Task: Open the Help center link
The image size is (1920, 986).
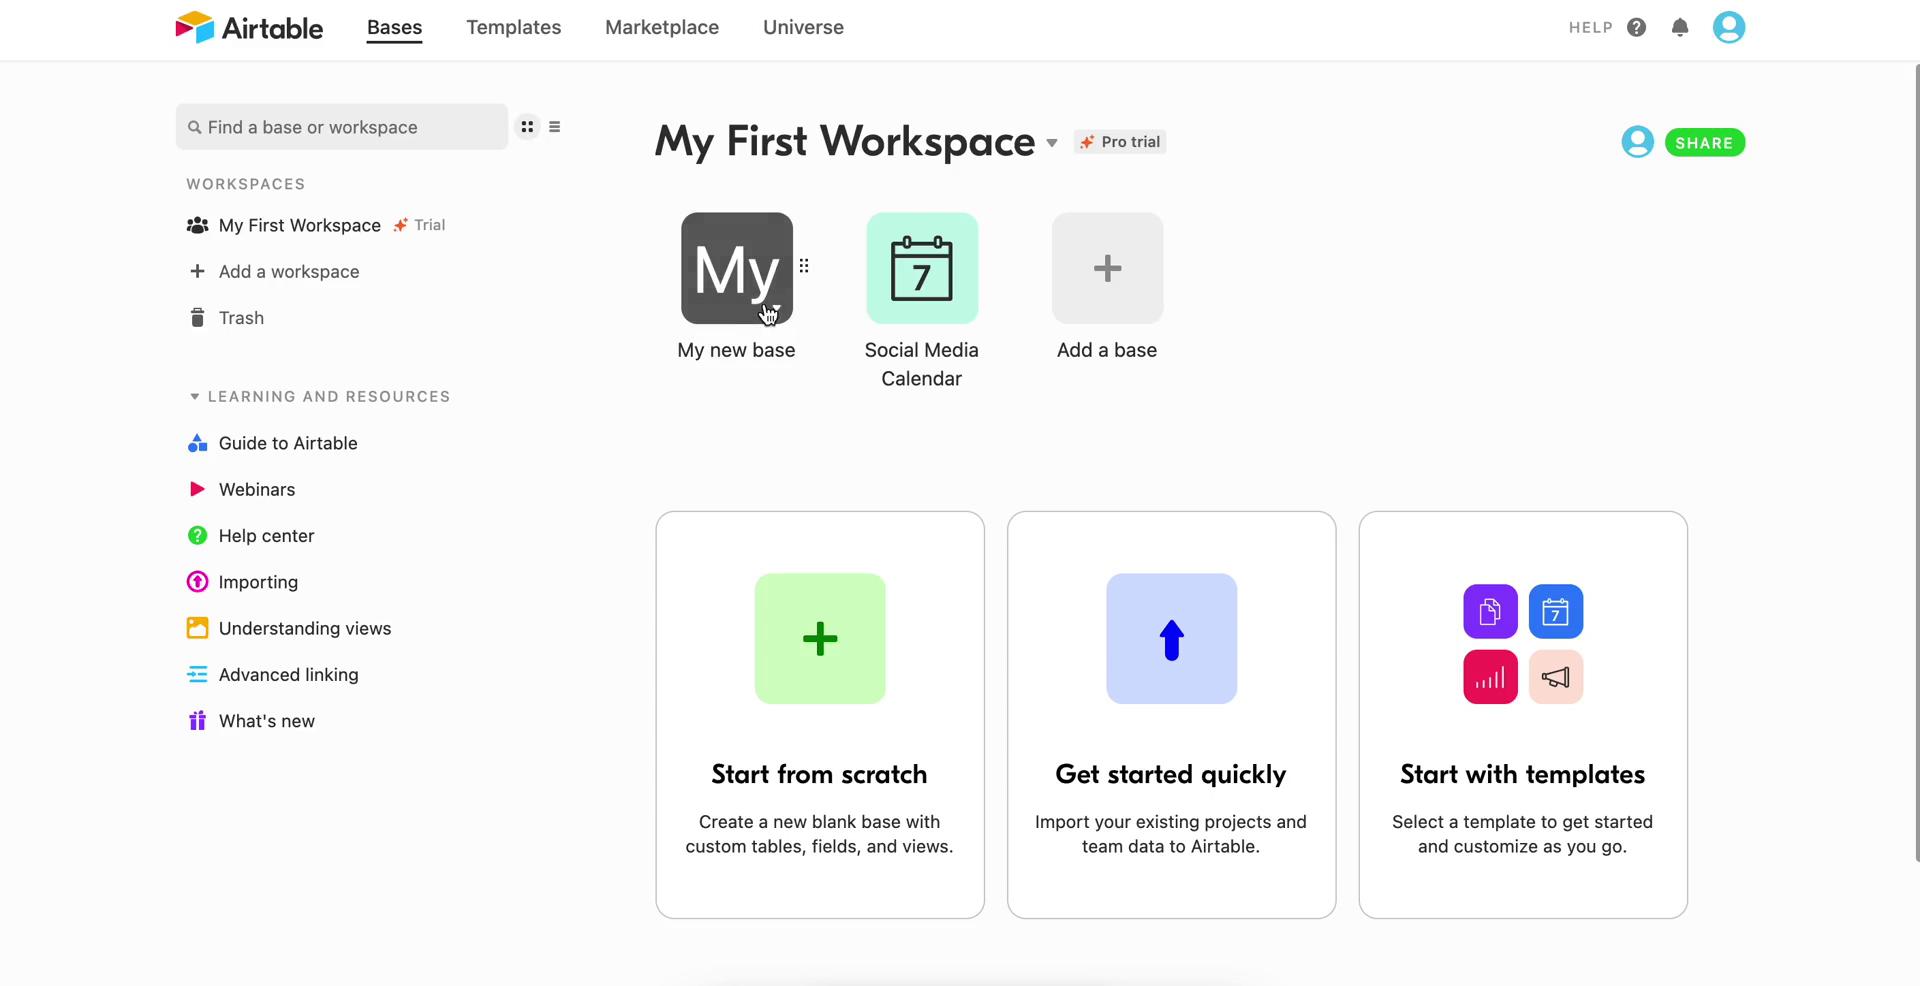Action: pyautogui.click(x=266, y=535)
